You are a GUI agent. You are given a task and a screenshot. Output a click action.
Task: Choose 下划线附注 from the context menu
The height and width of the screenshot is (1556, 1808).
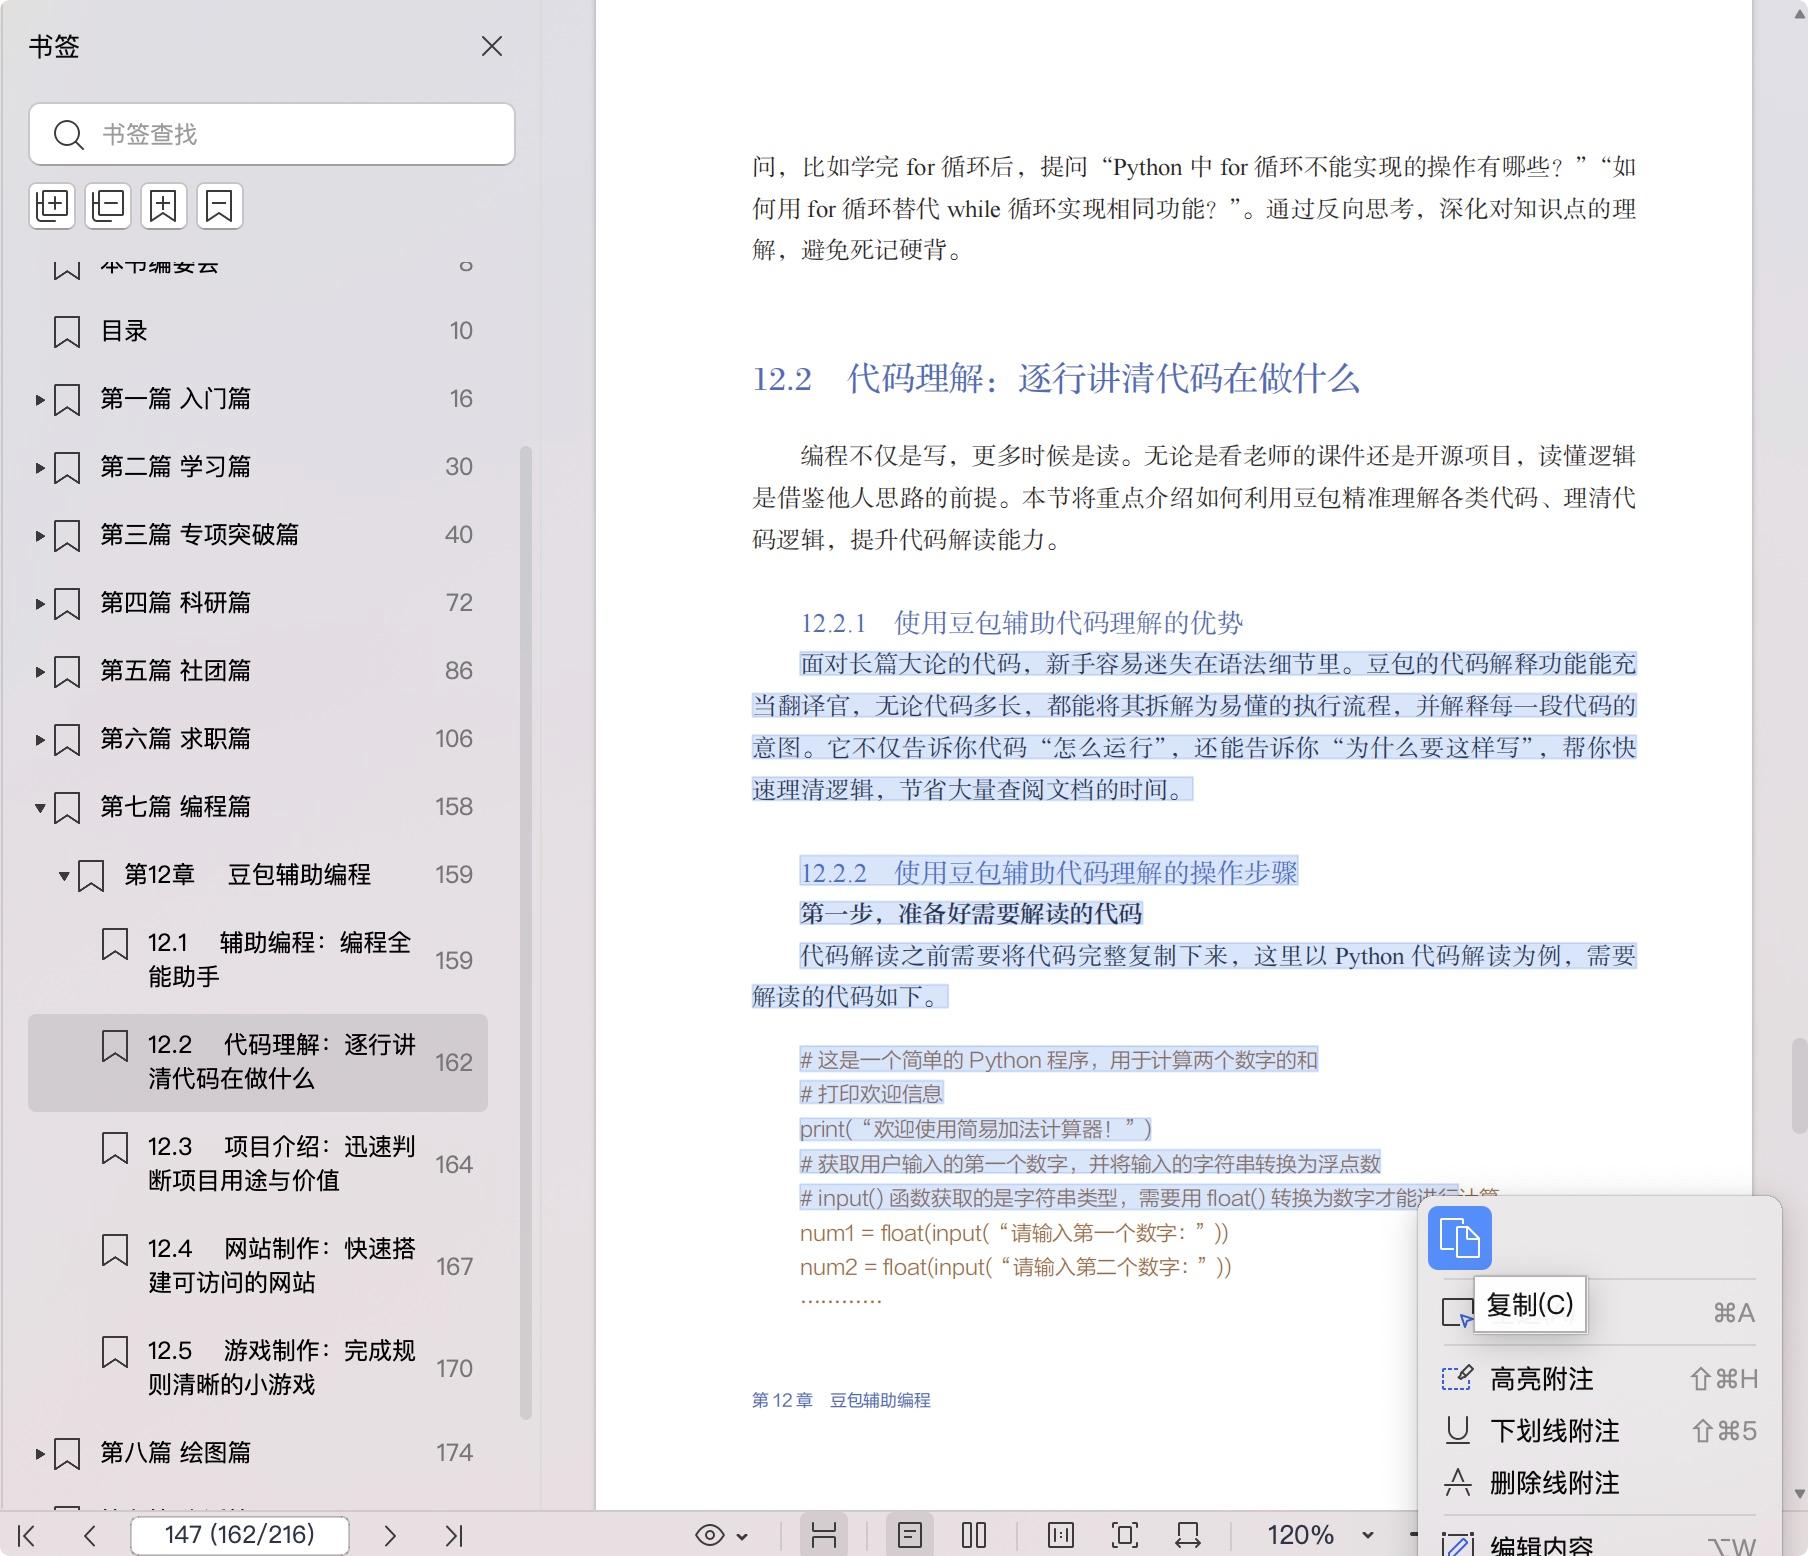click(1600, 1431)
